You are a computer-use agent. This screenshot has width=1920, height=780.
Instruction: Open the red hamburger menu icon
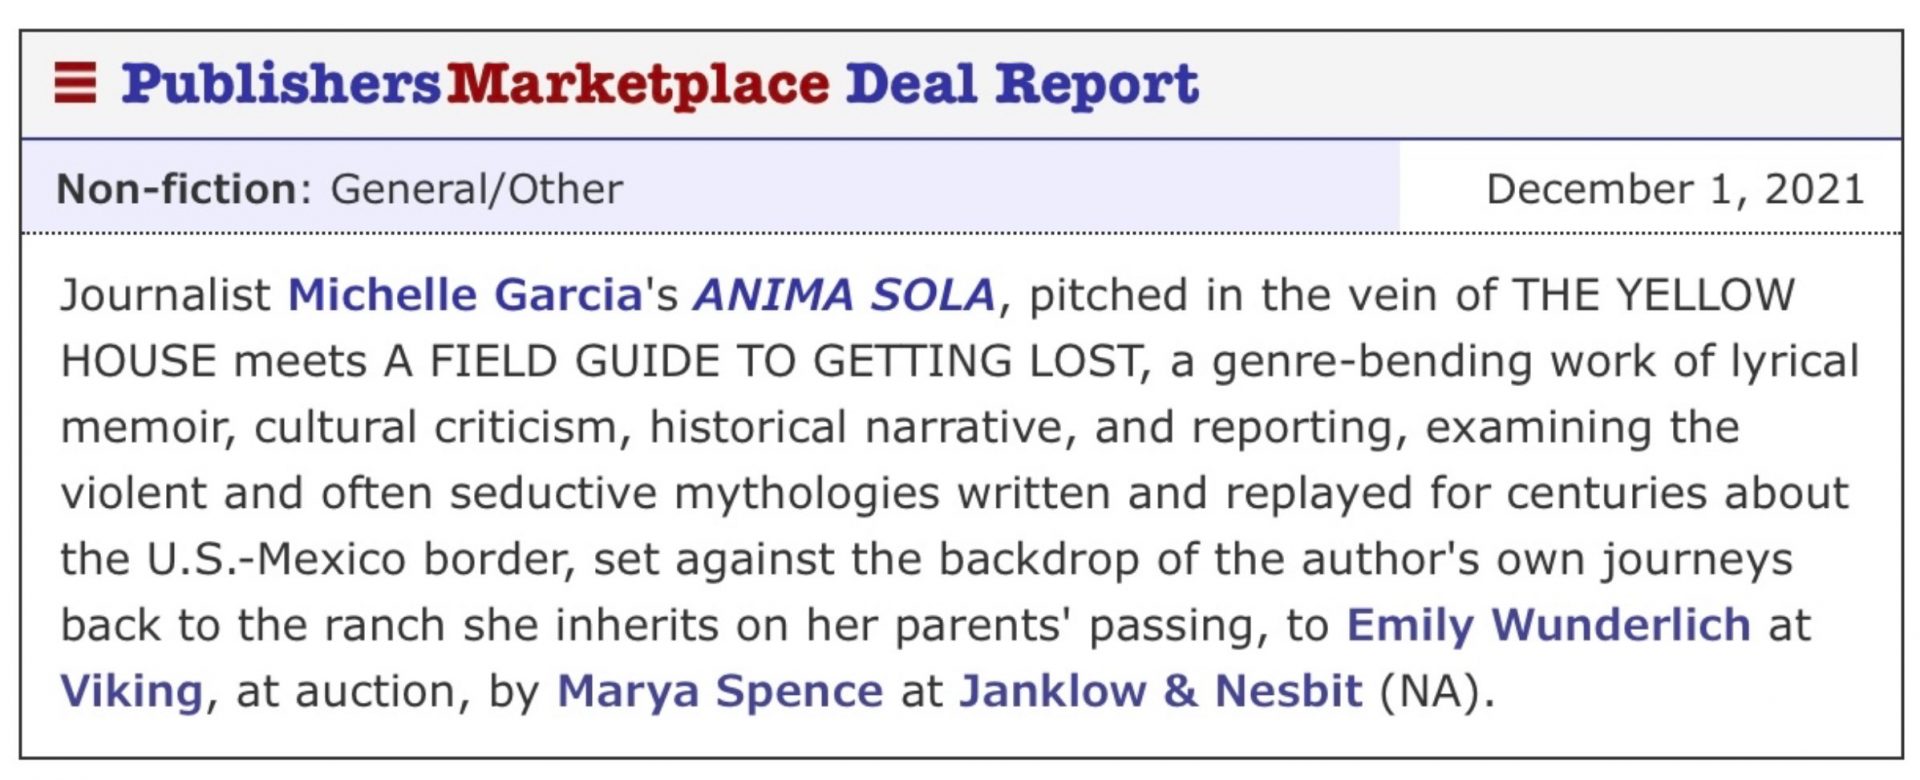click(75, 83)
